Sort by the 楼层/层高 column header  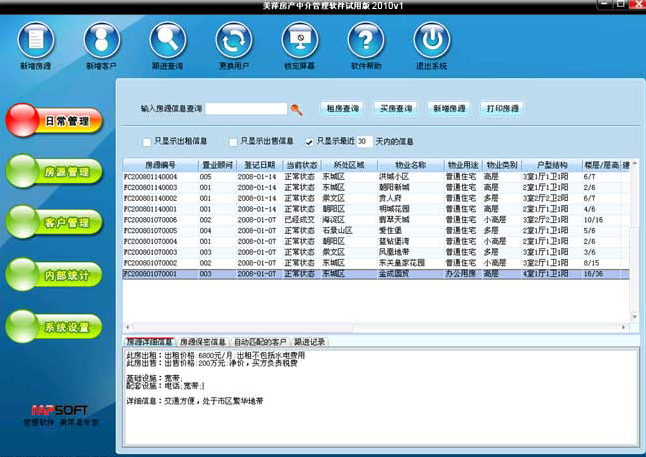pos(601,165)
